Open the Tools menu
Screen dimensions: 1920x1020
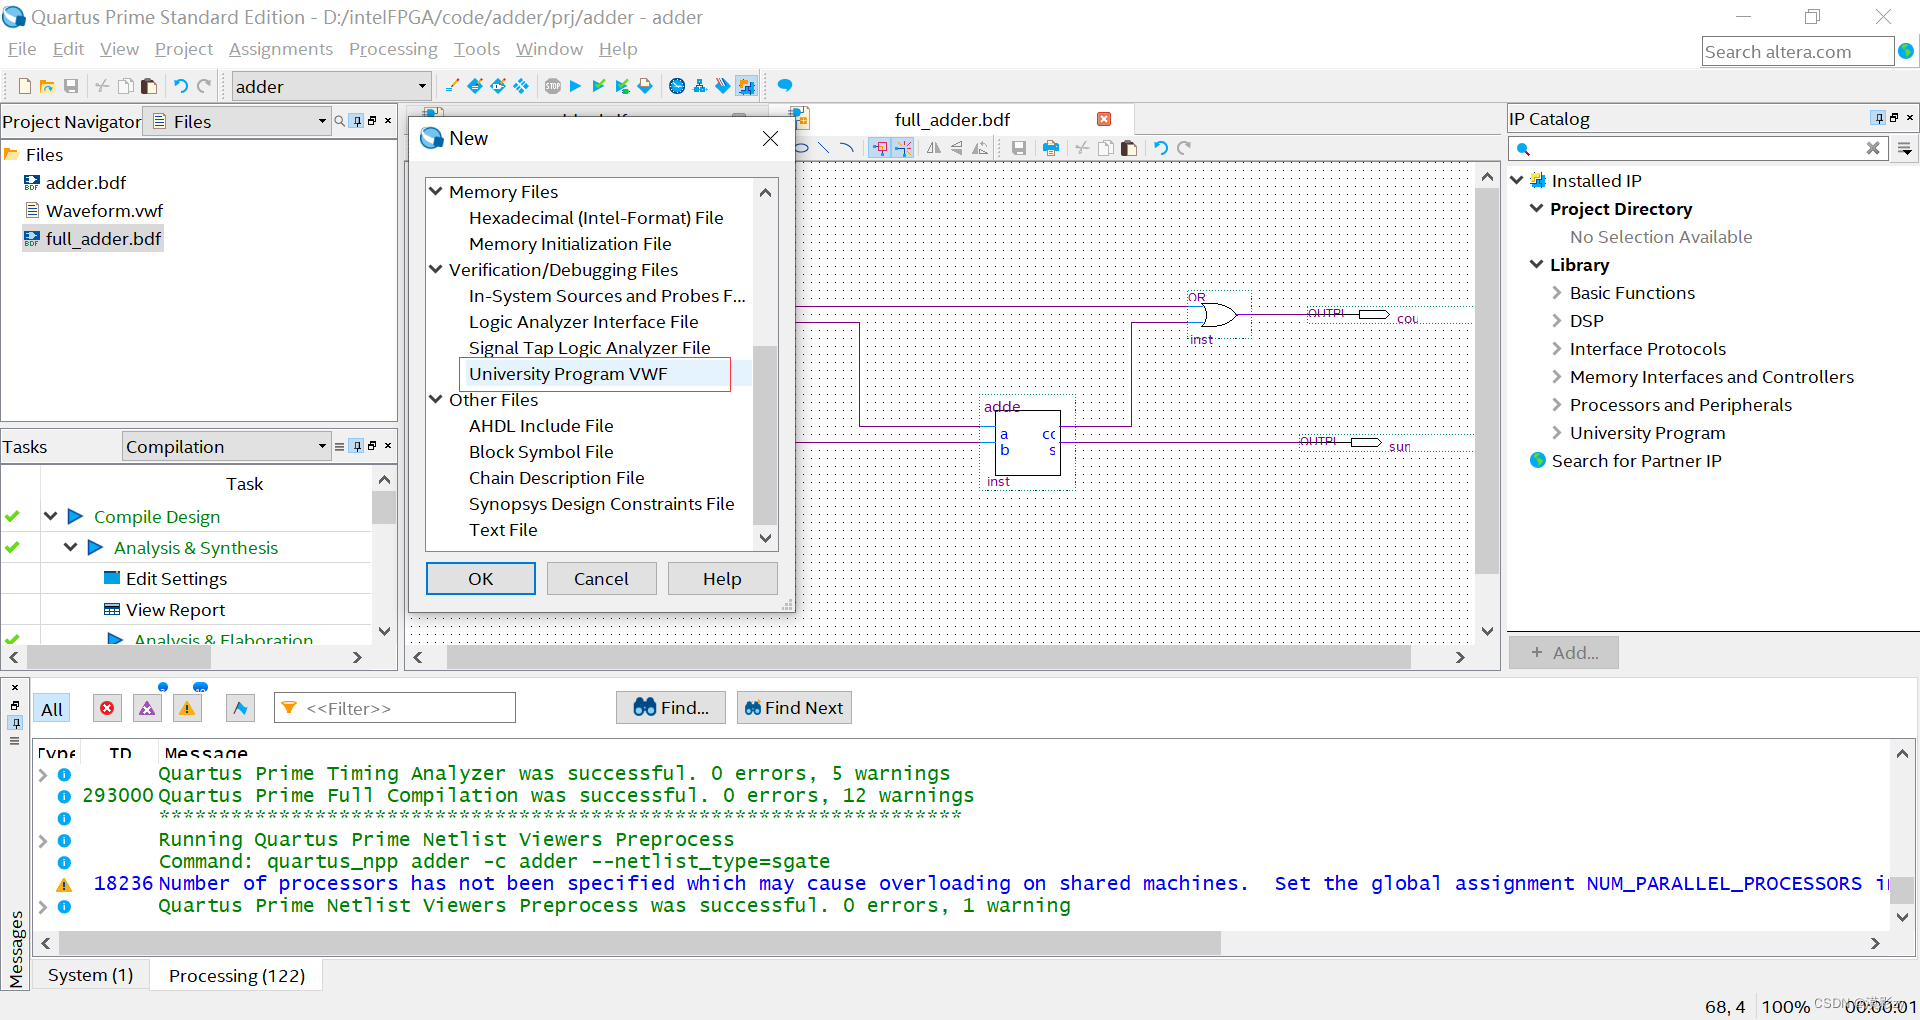pos(476,49)
